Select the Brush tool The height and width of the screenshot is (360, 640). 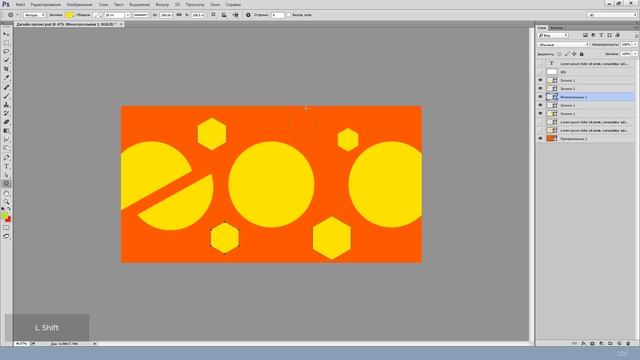tap(6, 96)
